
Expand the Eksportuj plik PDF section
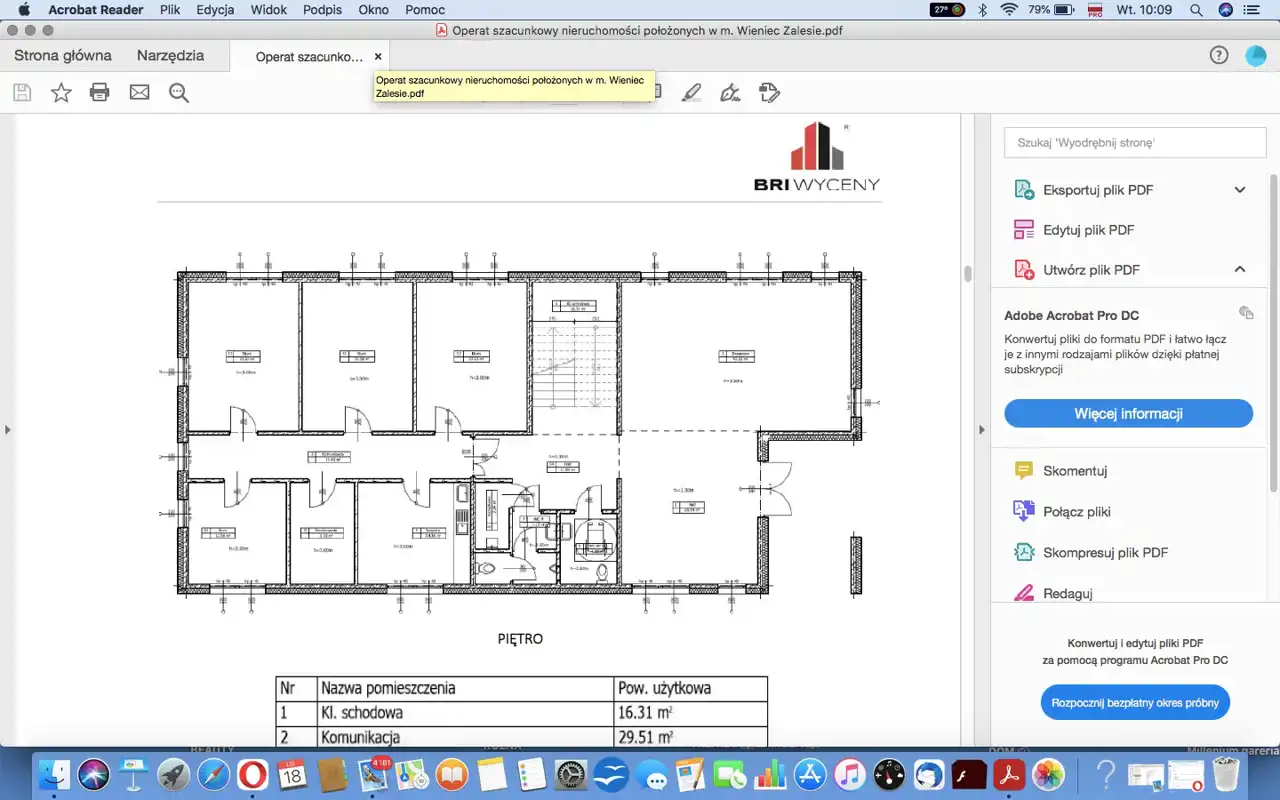coord(1239,190)
